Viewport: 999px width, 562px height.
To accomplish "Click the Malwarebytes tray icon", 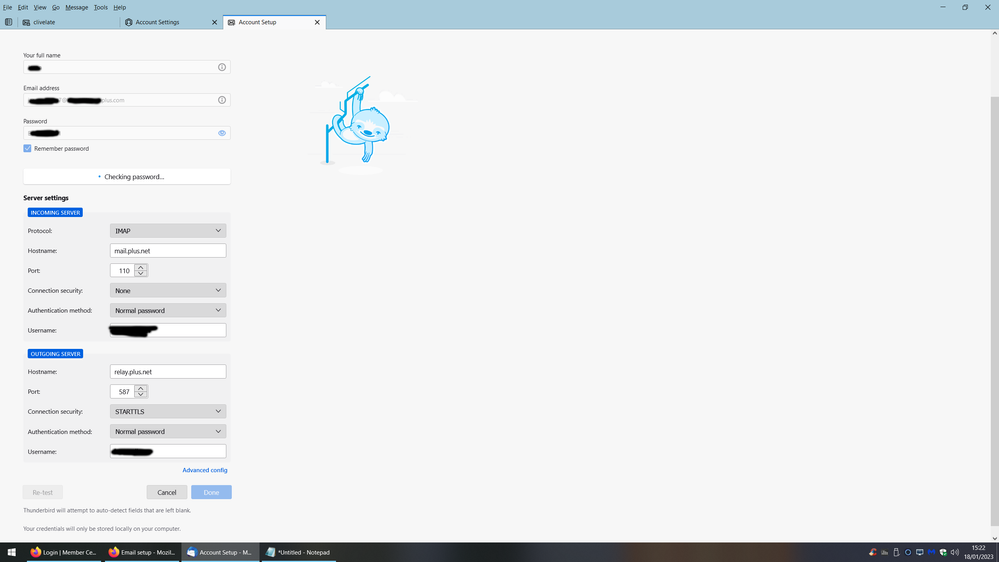I will tap(931, 552).
